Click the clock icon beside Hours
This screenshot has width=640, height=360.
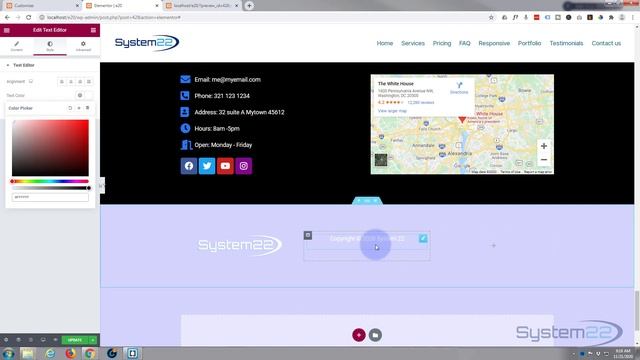(185, 128)
